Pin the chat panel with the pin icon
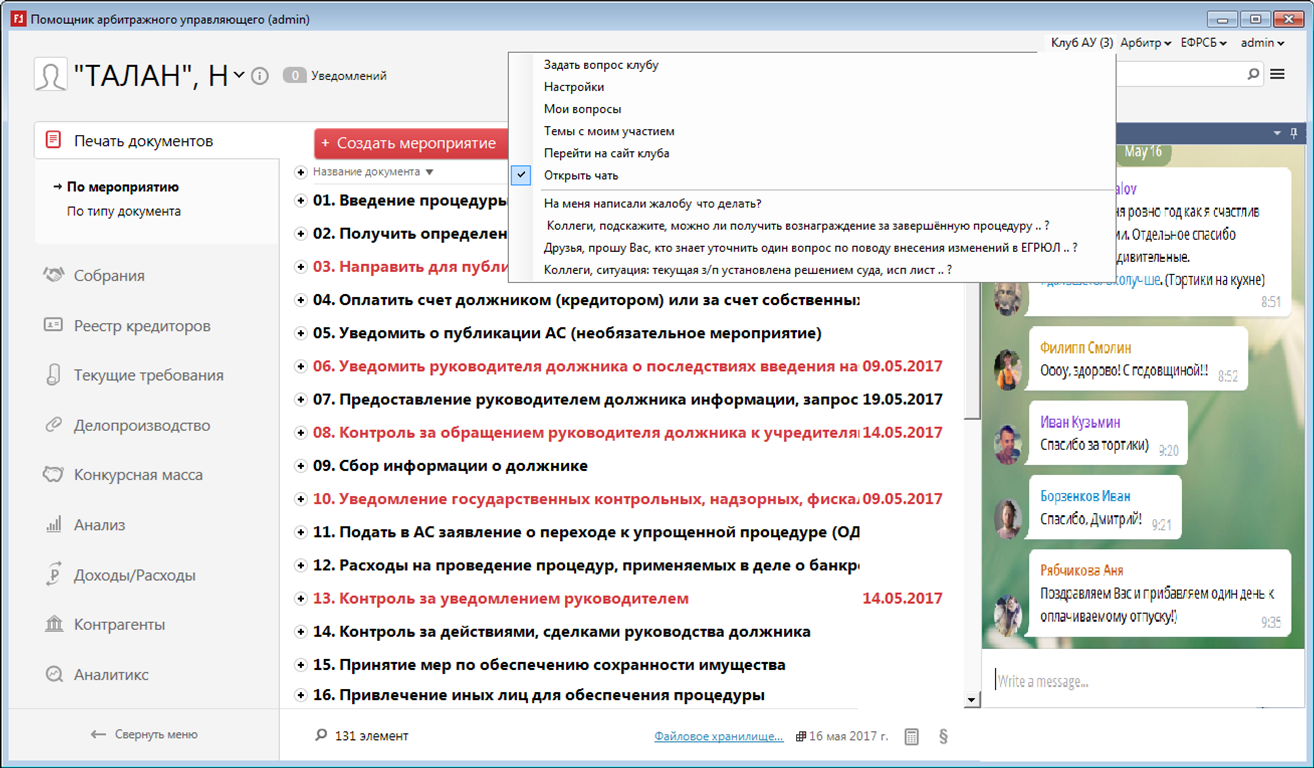 coord(1294,133)
